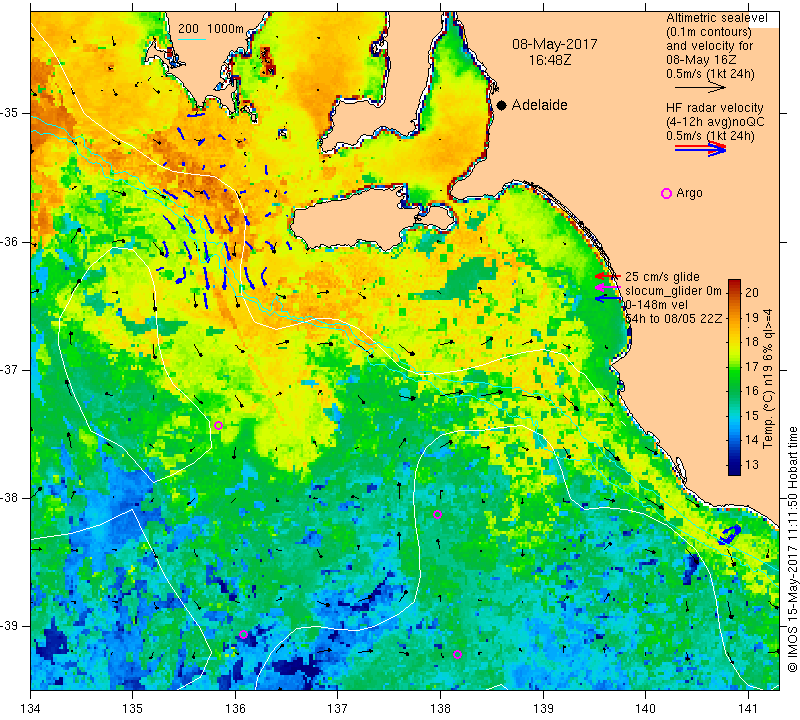Click the longitude axis label 140
This screenshot has height=720, width=800.
[x=645, y=709]
